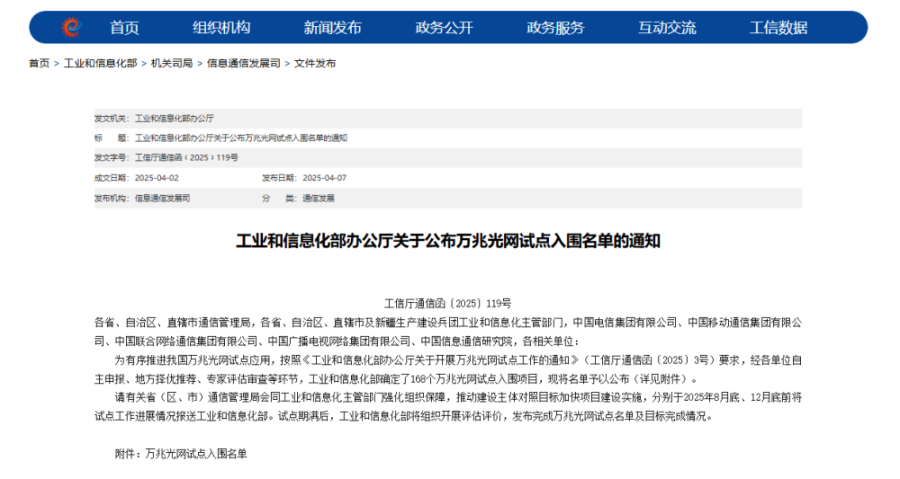This screenshot has width=900, height=479.
Task: Open 信息通信发展司 breadcrumb link
Action: point(243,63)
